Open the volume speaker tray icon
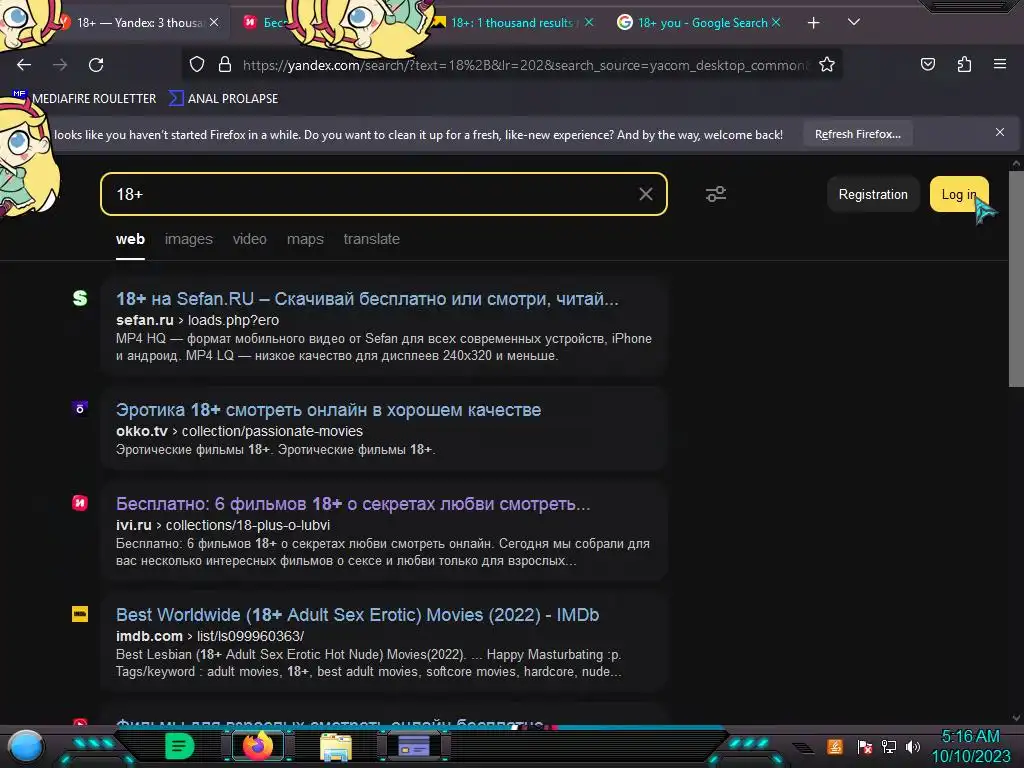The height and width of the screenshot is (768, 1024). click(912, 747)
